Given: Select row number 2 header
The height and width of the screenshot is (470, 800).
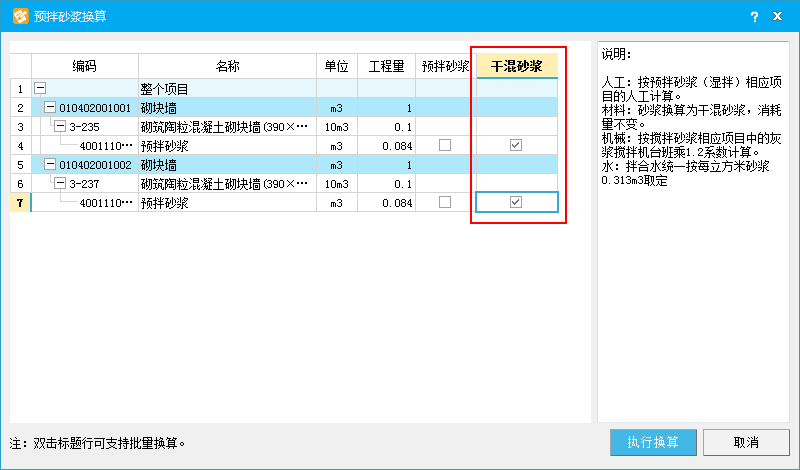Looking at the screenshot, I should (20, 107).
